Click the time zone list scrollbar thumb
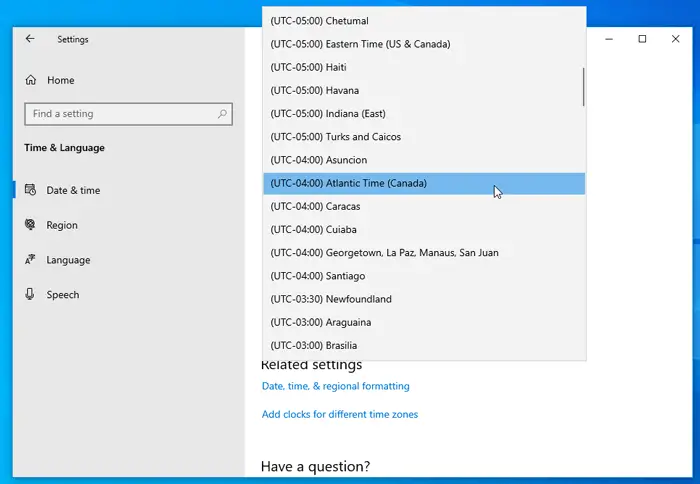Image resolution: width=700 pixels, height=484 pixels. point(583,87)
